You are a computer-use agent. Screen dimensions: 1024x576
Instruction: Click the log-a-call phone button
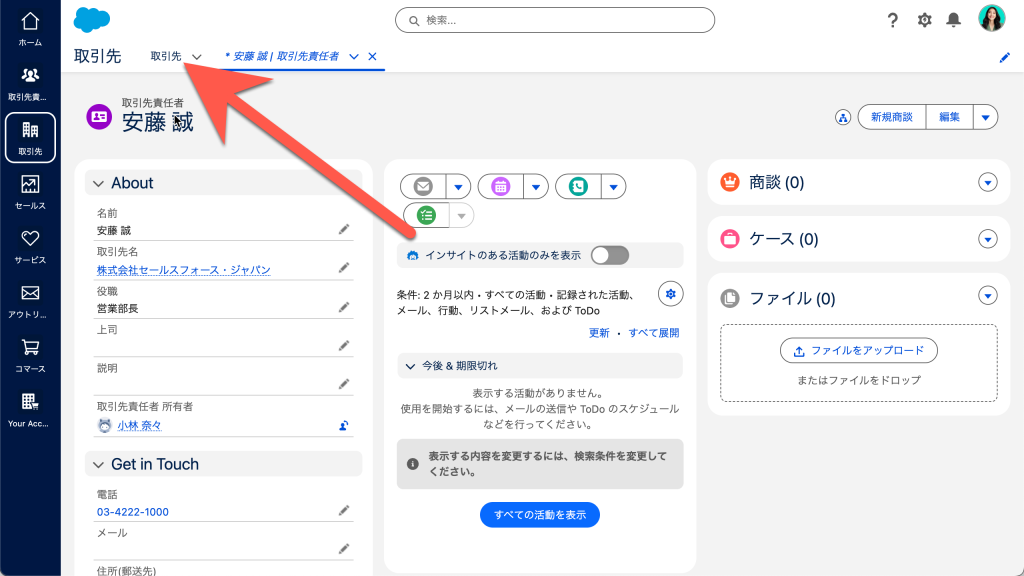[x=578, y=187]
